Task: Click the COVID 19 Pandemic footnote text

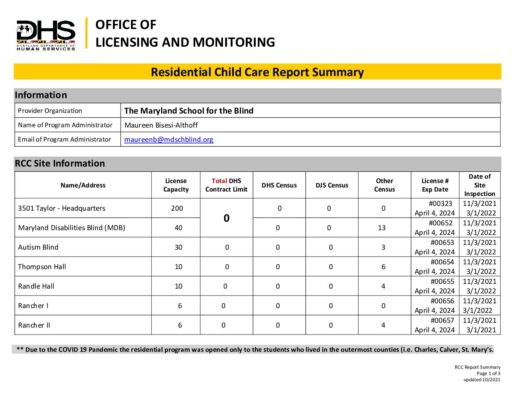Action: (255, 350)
